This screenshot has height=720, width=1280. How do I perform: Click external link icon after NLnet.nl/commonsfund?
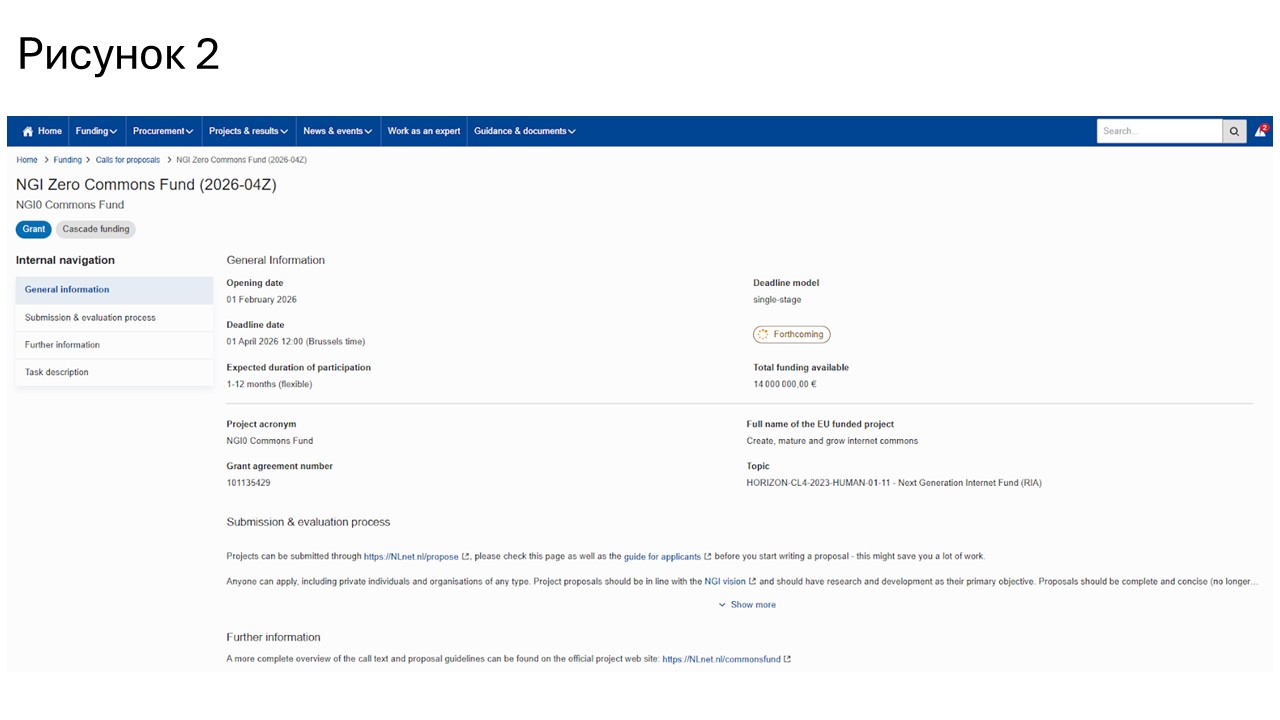coord(787,659)
